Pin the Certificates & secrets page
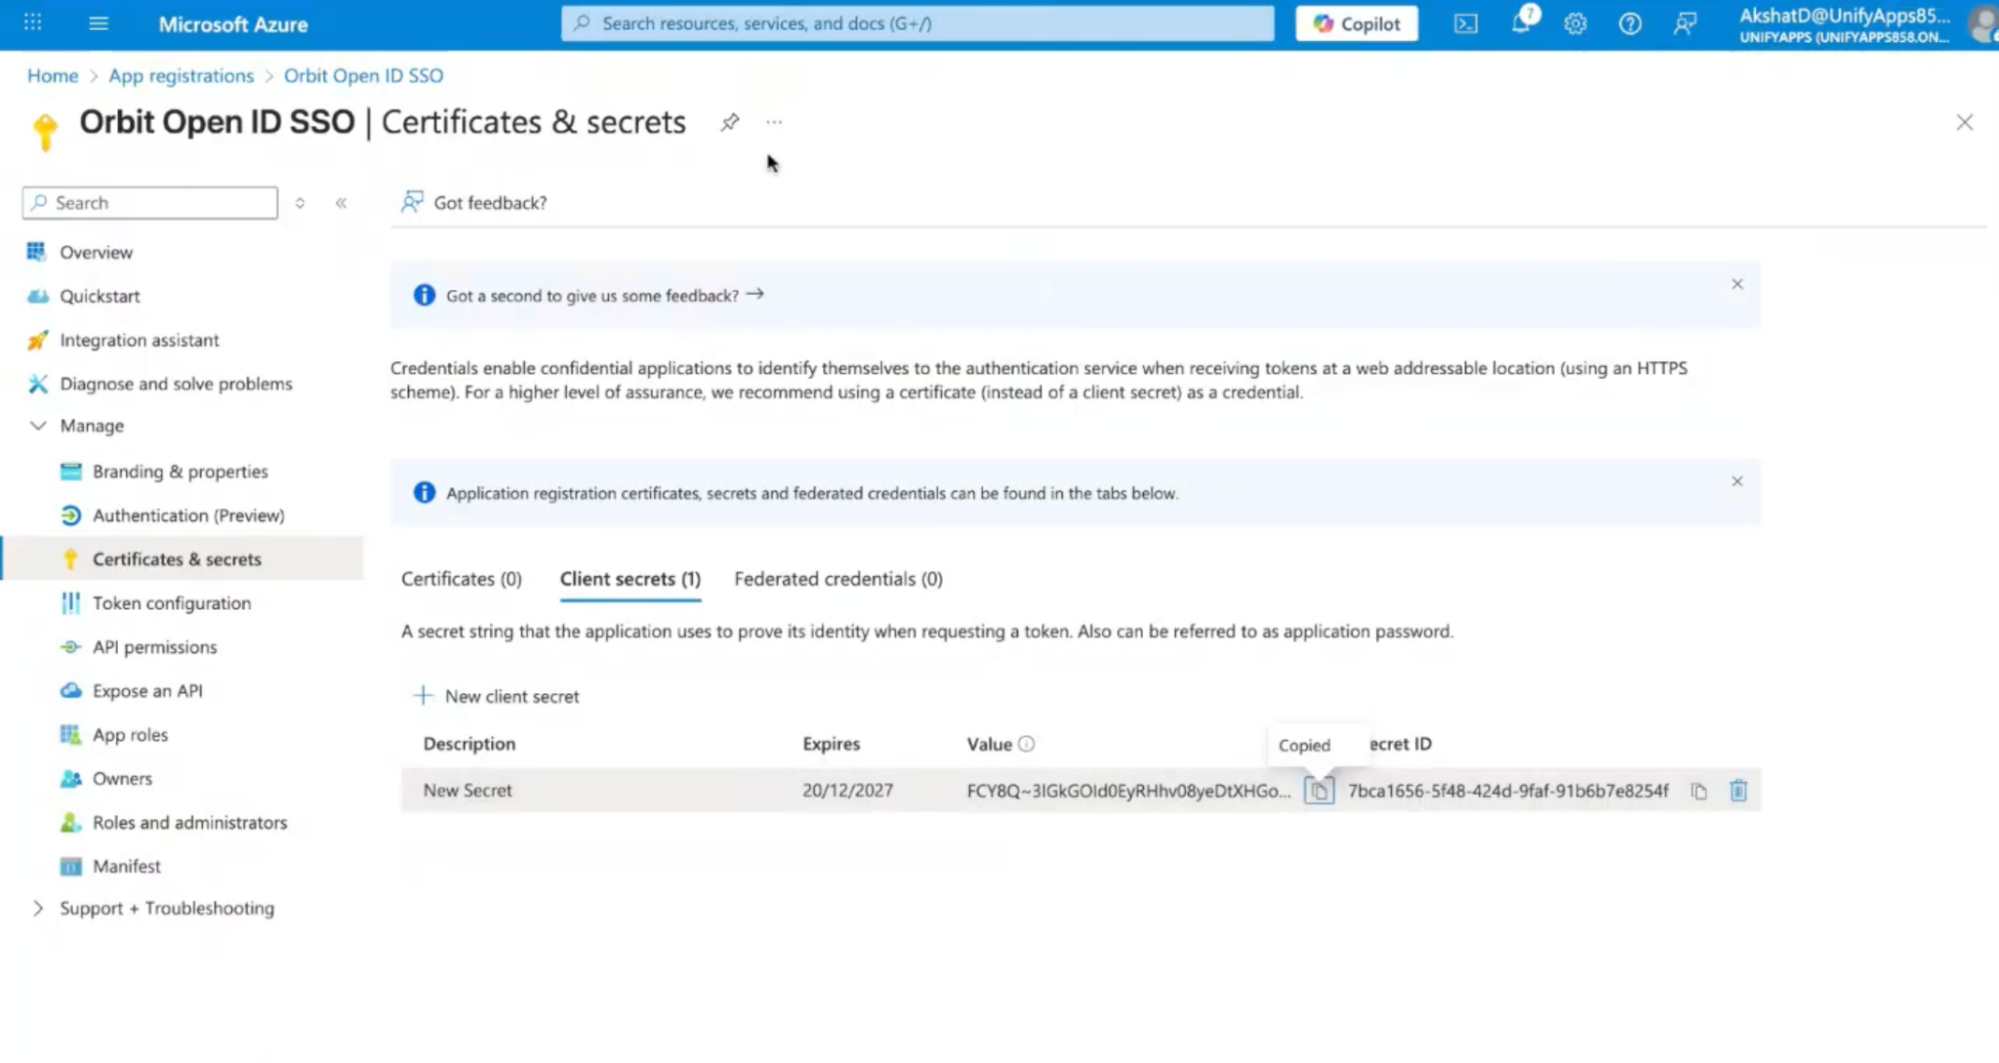This screenshot has height=1063, width=1999. [730, 122]
